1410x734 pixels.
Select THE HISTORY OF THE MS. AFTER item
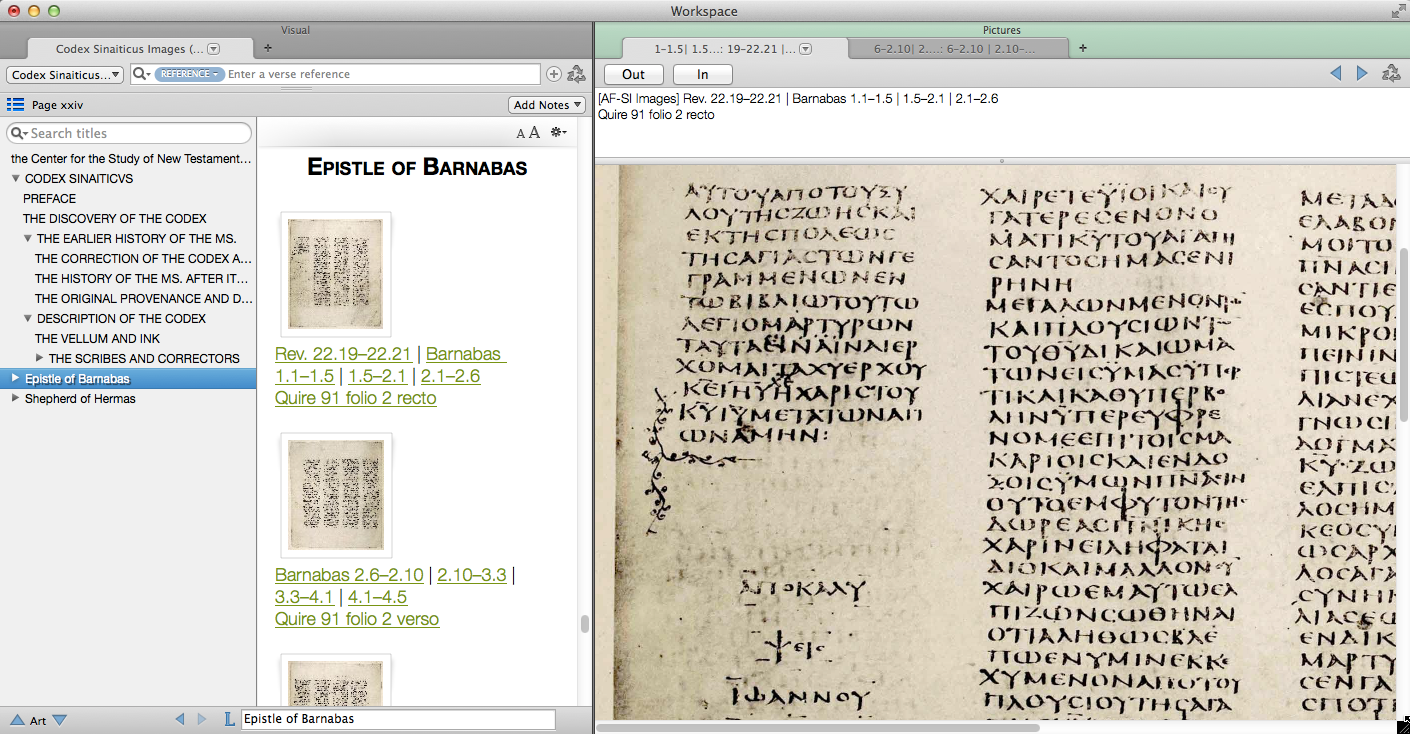tap(142, 278)
